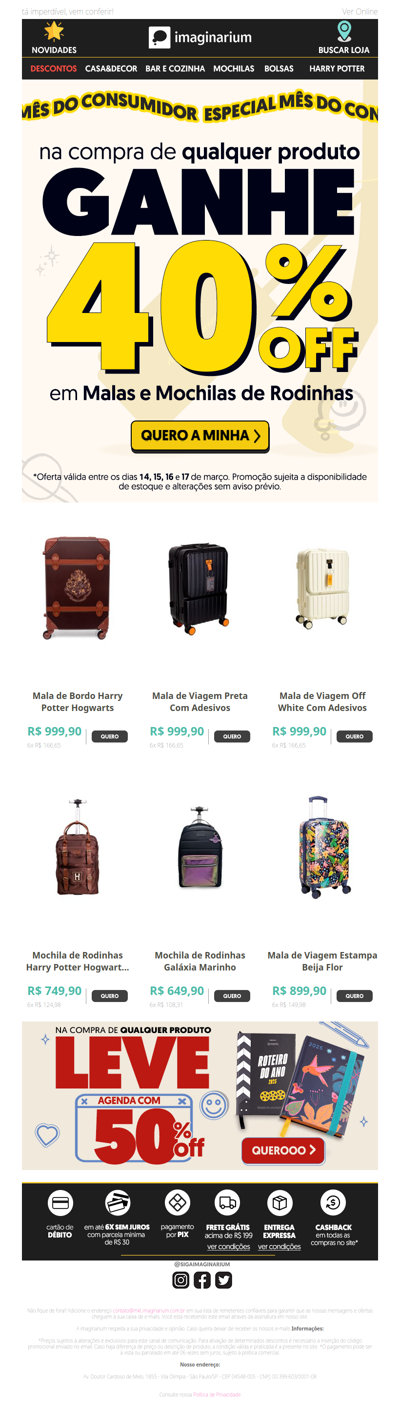Select the Descontos menu item
The width and height of the screenshot is (400, 1415).
[54, 69]
